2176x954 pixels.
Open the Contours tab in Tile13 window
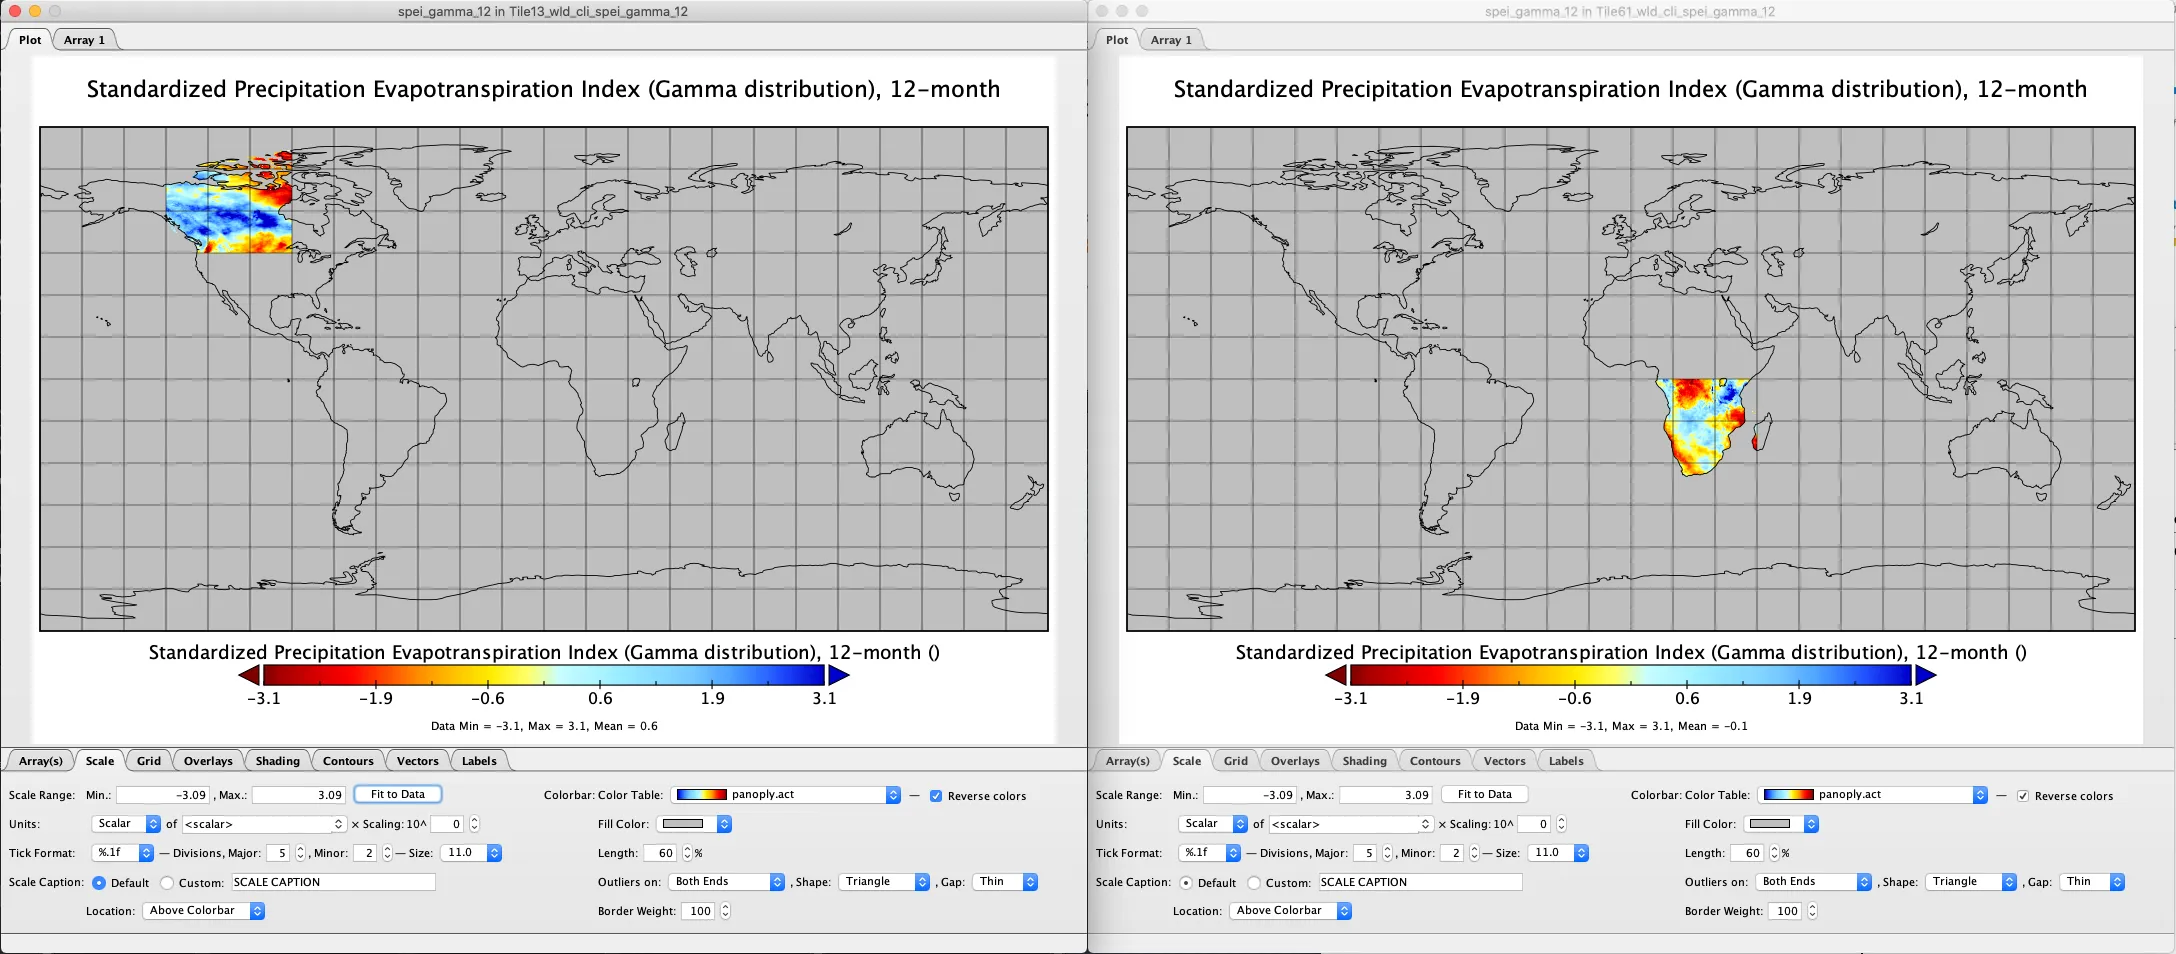point(348,761)
